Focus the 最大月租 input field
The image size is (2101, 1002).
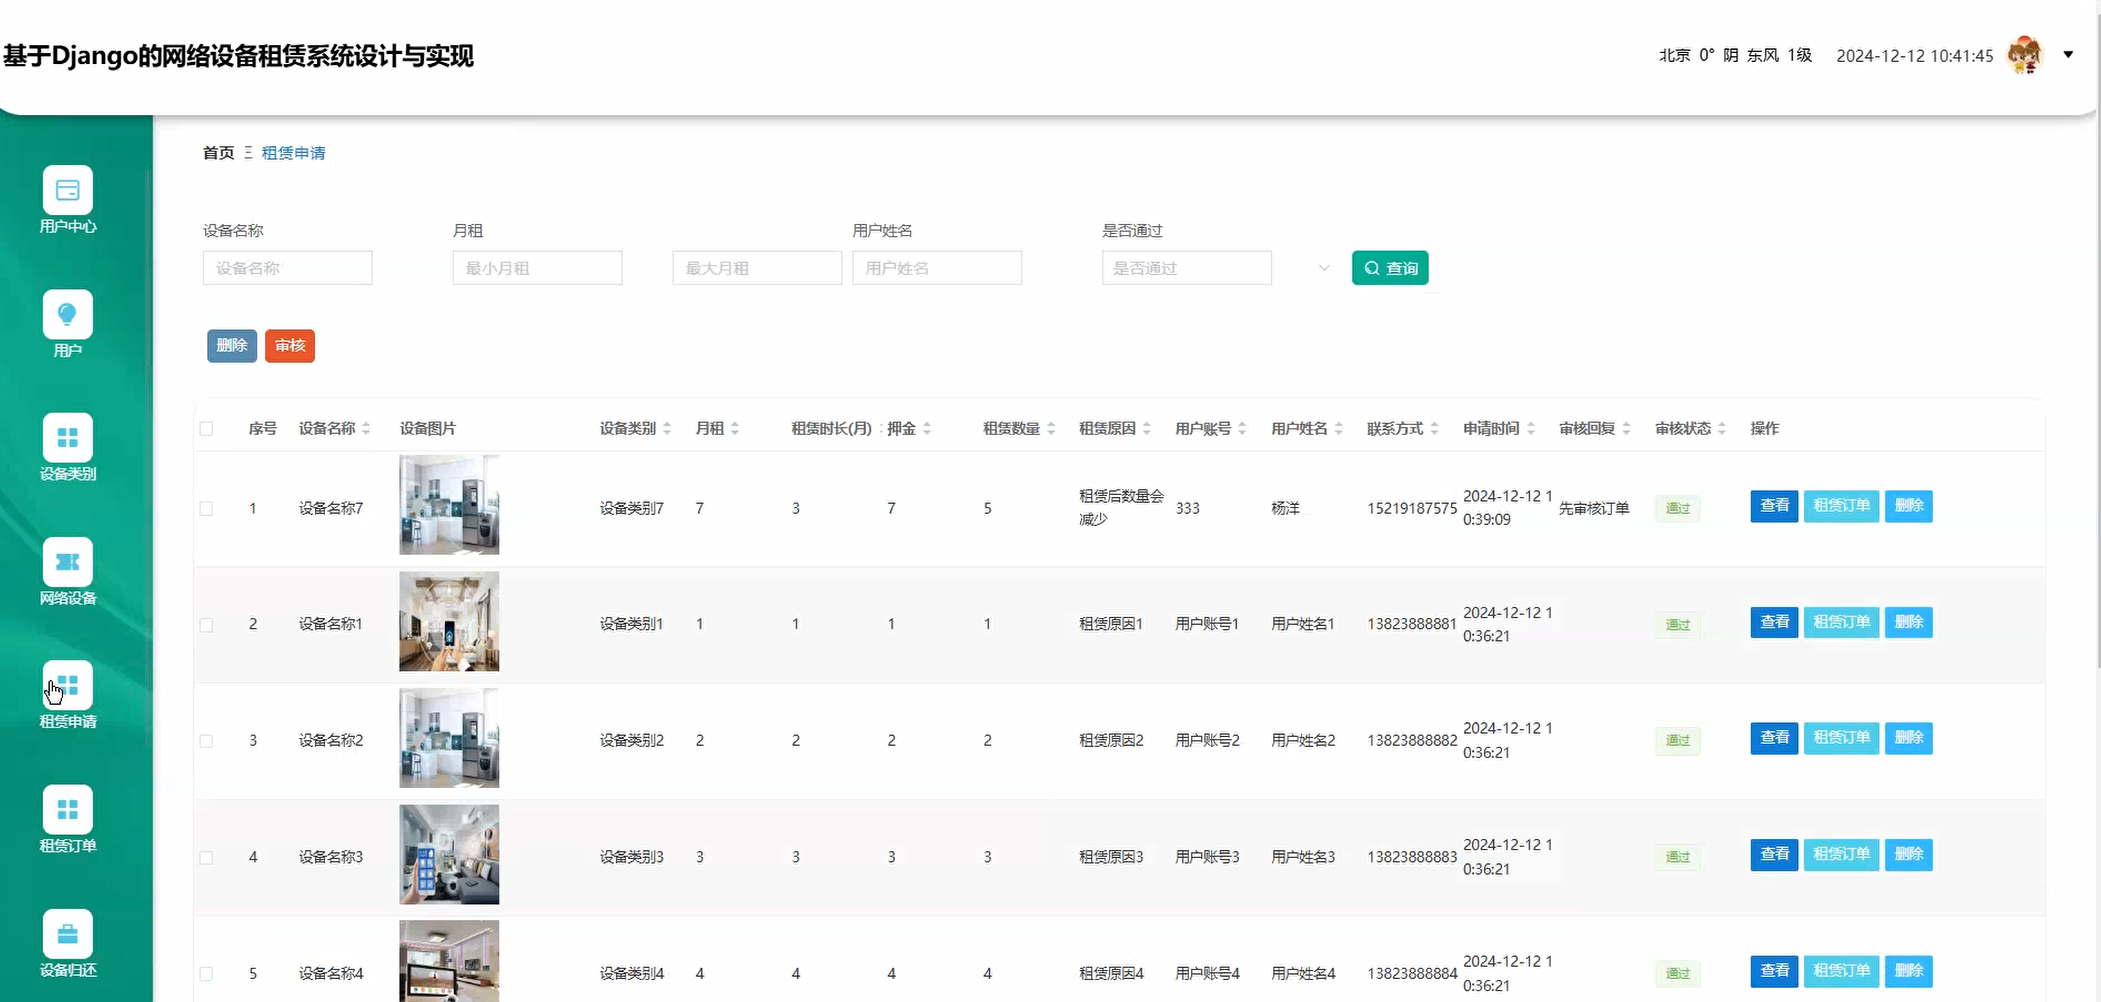point(757,268)
